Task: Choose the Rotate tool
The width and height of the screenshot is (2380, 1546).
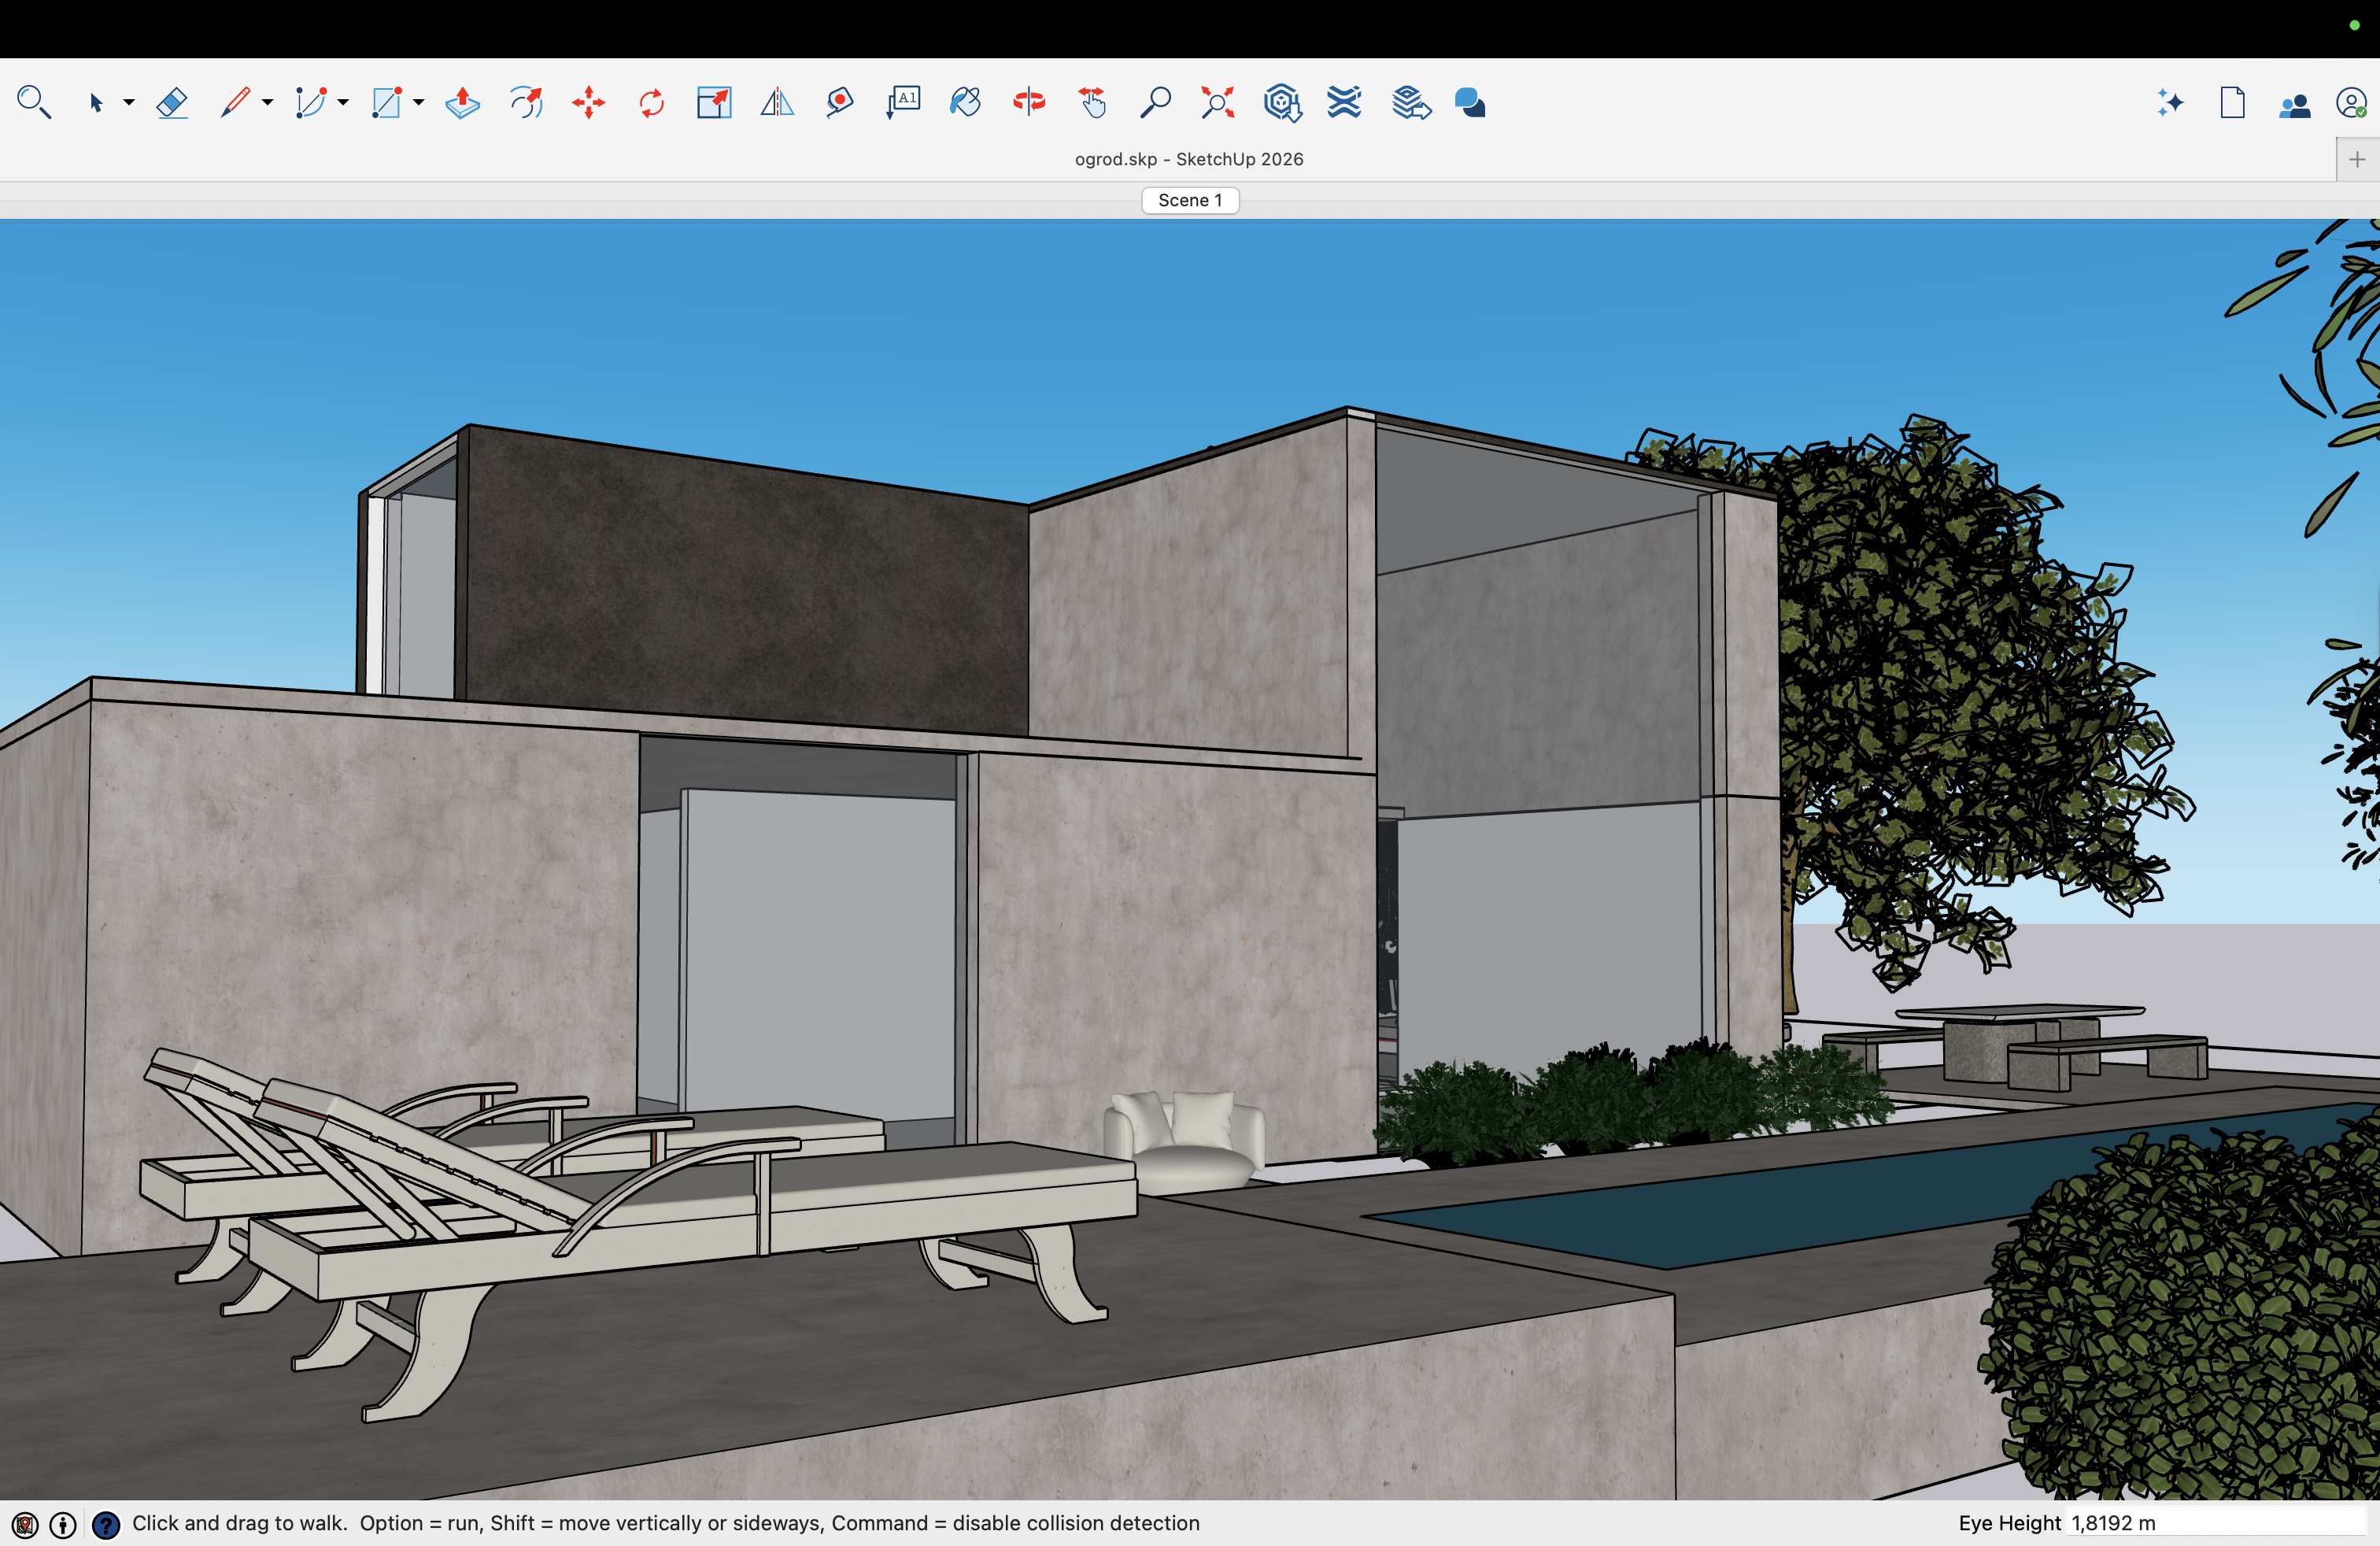Action: click(x=651, y=102)
